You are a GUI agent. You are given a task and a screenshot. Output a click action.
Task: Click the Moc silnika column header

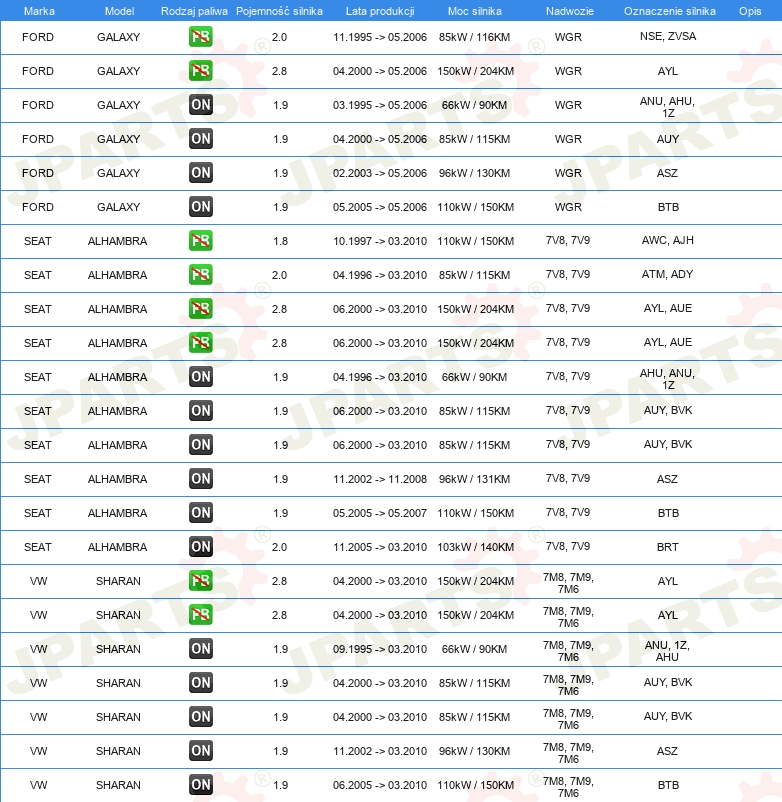[x=475, y=11]
